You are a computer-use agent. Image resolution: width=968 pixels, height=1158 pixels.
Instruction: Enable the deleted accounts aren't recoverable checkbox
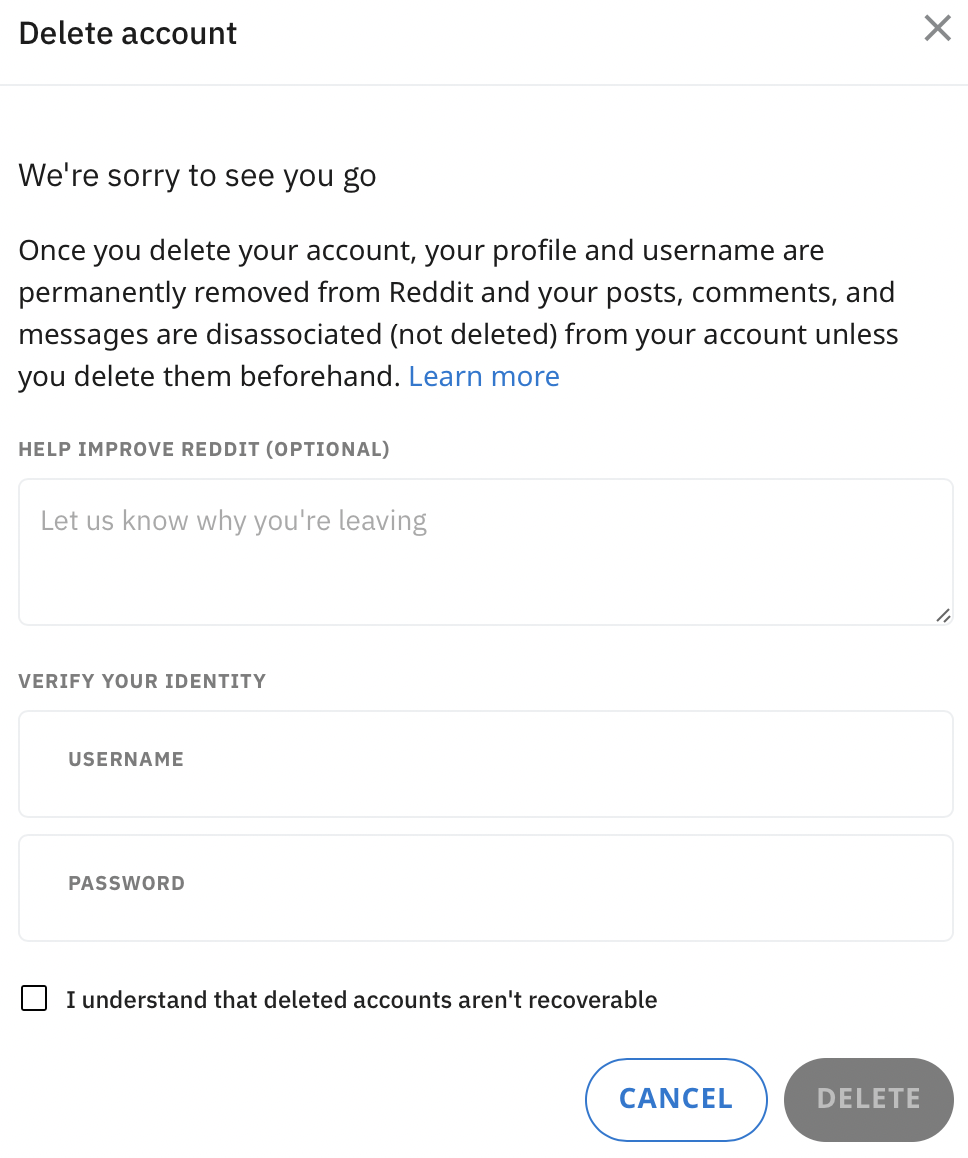(x=34, y=997)
